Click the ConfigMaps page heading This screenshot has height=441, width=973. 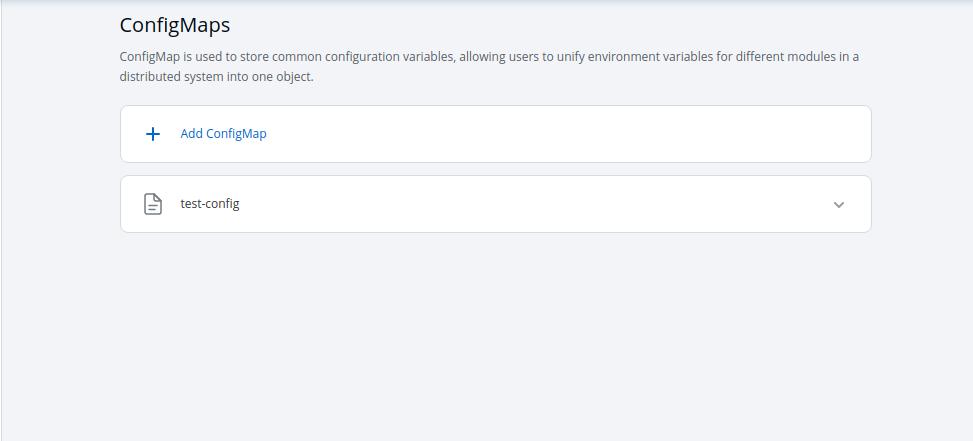tap(175, 25)
